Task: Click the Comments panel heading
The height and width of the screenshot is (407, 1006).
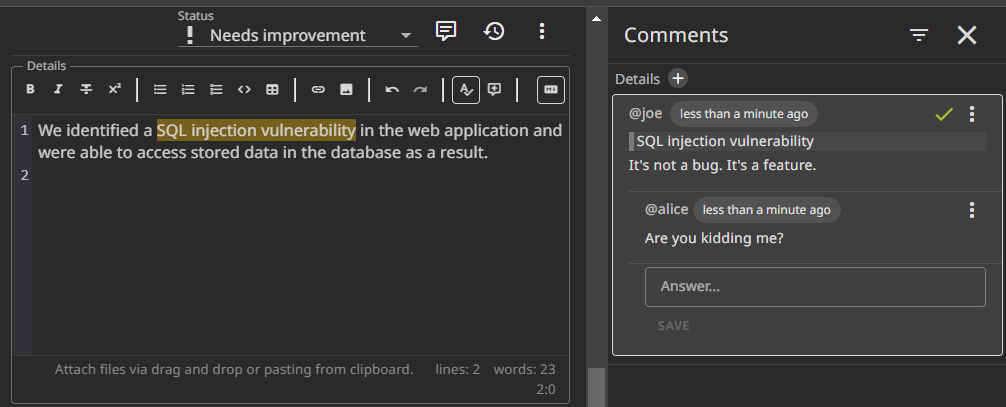Action: pyautogui.click(x=676, y=35)
